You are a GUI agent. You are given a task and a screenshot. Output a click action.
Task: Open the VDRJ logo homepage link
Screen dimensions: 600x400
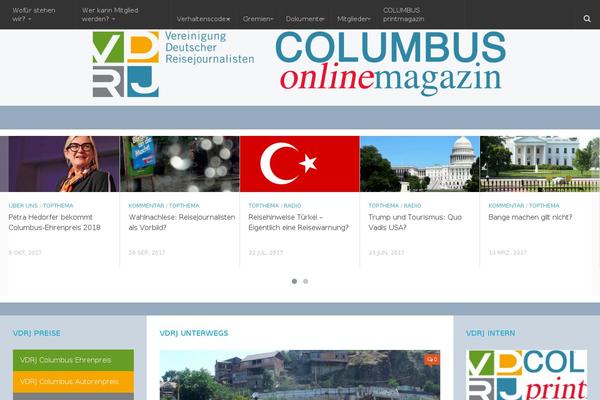(x=126, y=64)
